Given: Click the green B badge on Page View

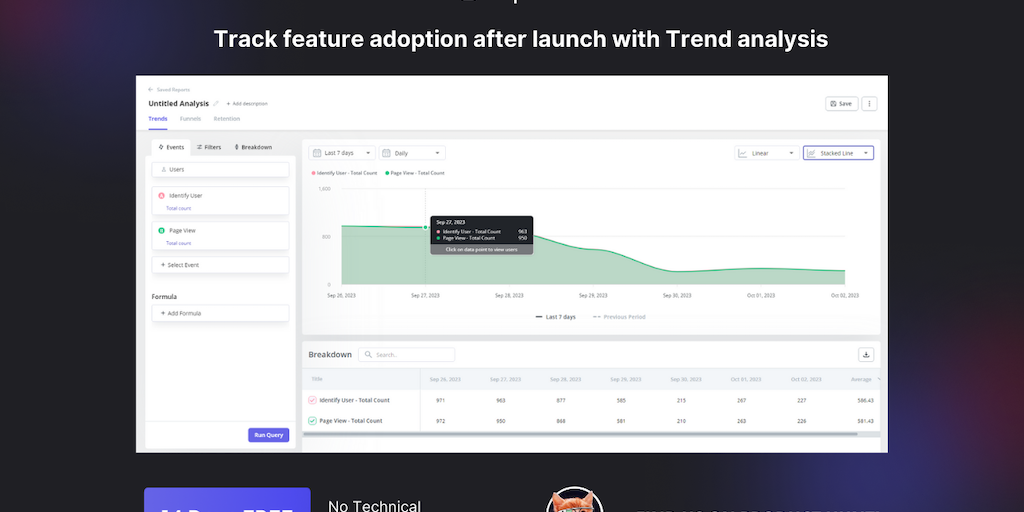Looking at the screenshot, I should [x=161, y=231].
